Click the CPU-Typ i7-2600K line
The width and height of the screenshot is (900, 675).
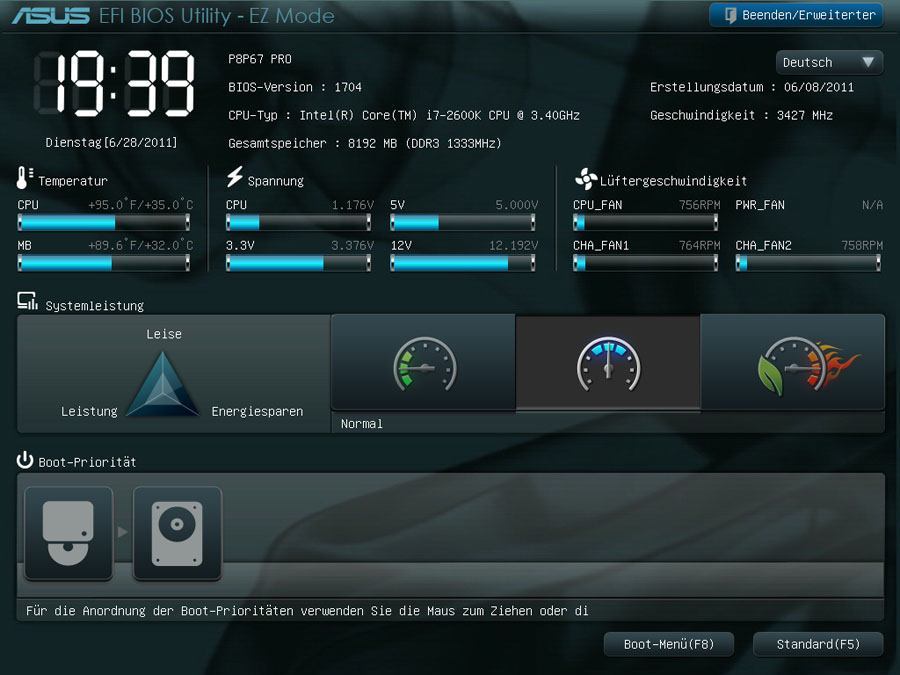pos(404,115)
